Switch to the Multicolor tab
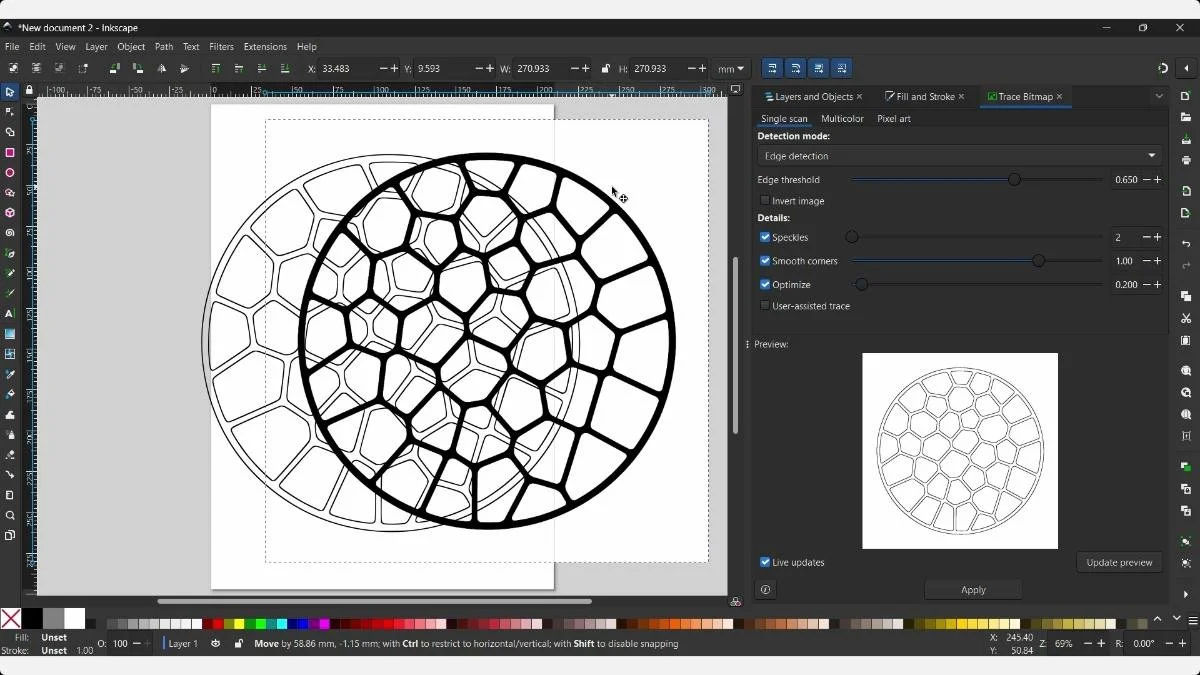The image size is (1200, 675). pyautogui.click(x=842, y=119)
